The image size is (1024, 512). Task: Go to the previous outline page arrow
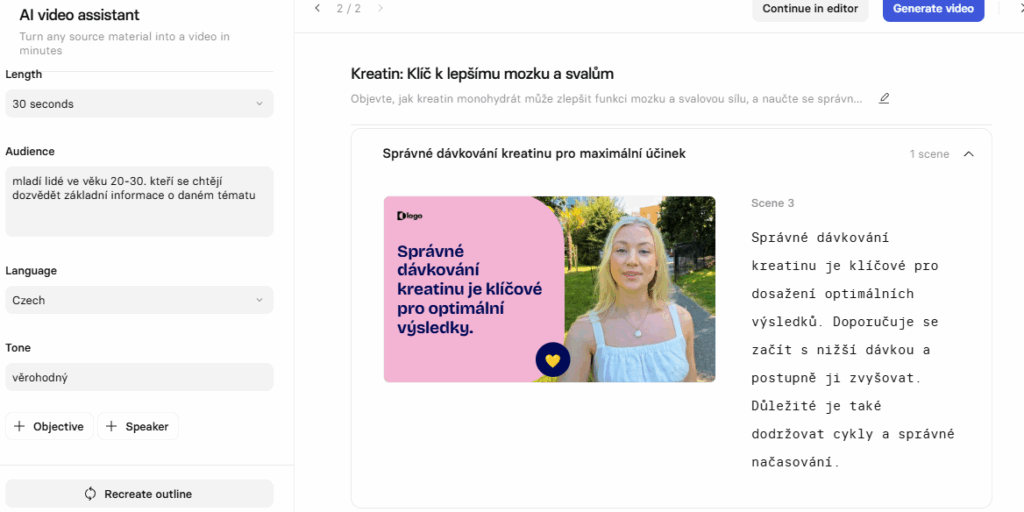point(317,8)
